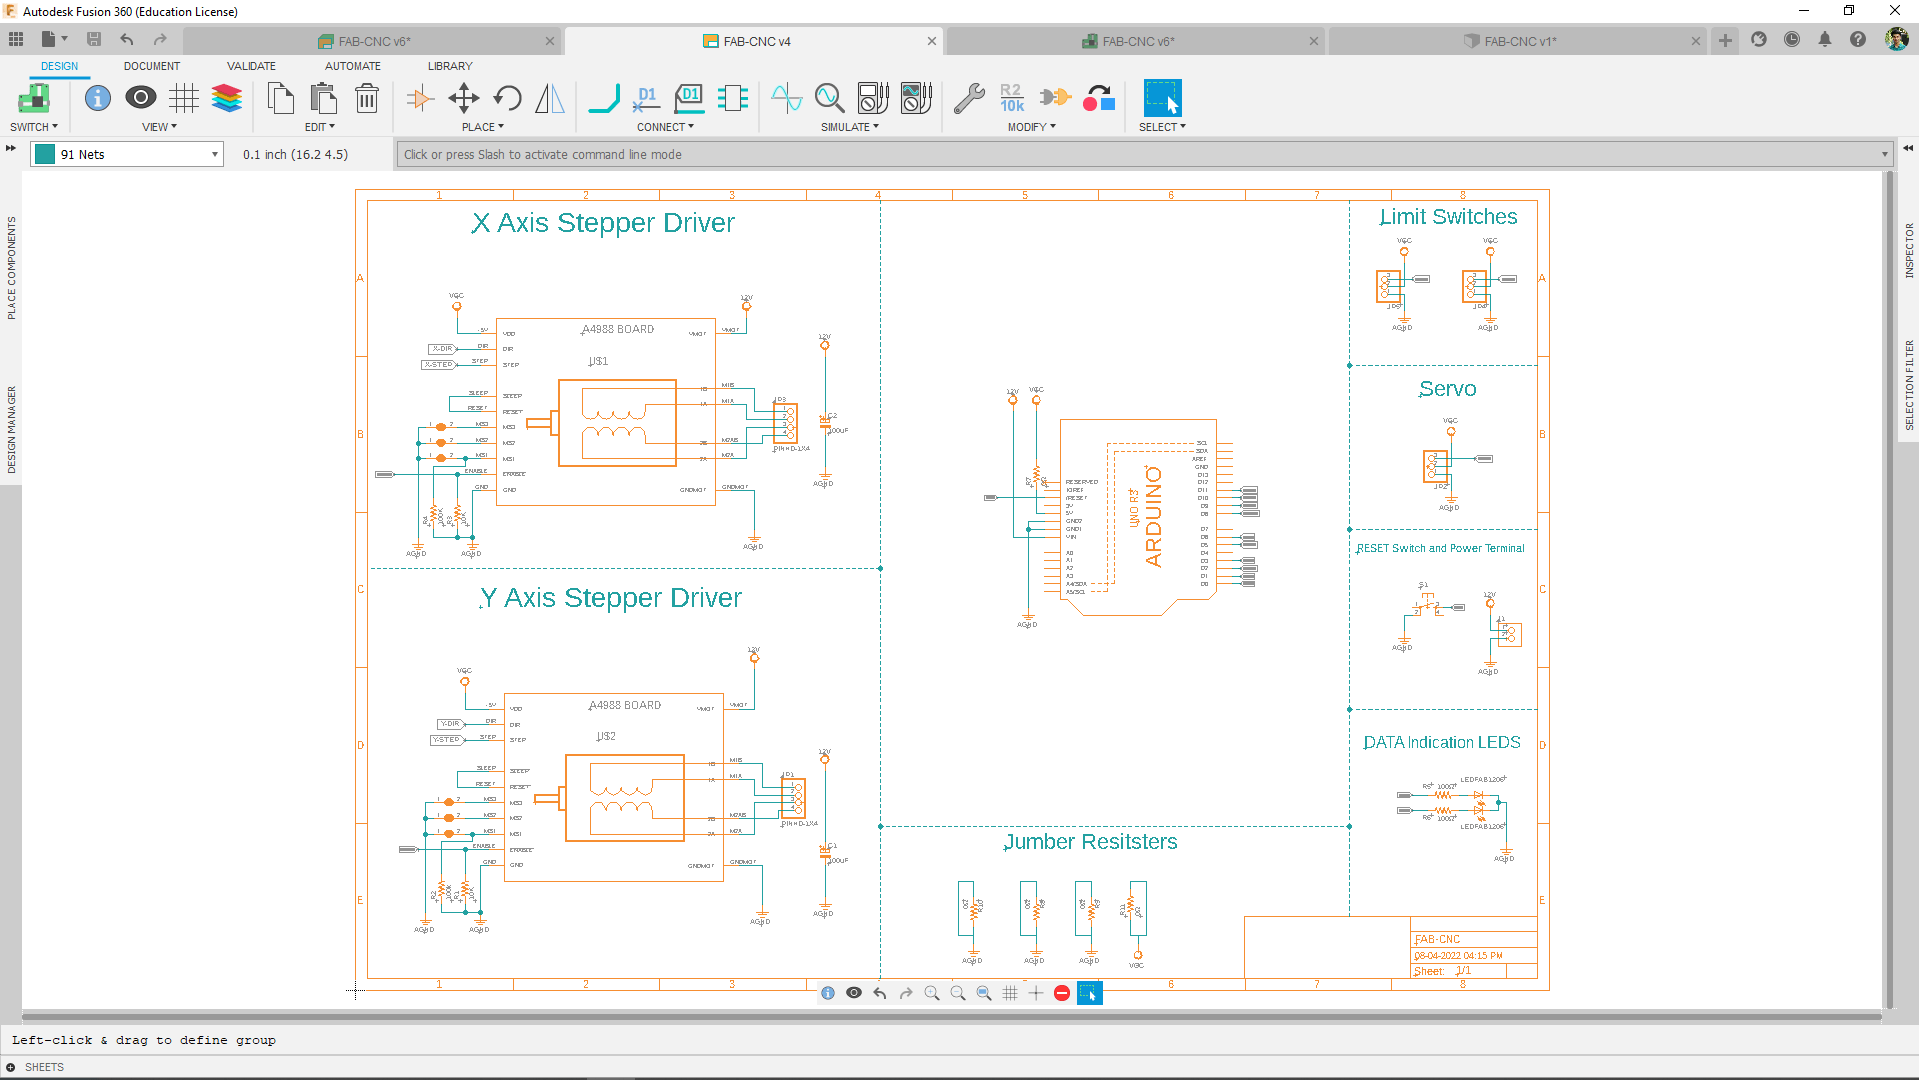The width and height of the screenshot is (1919, 1080).
Task: Click the Nets layer color swatch
Action: click(x=45, y=154)
